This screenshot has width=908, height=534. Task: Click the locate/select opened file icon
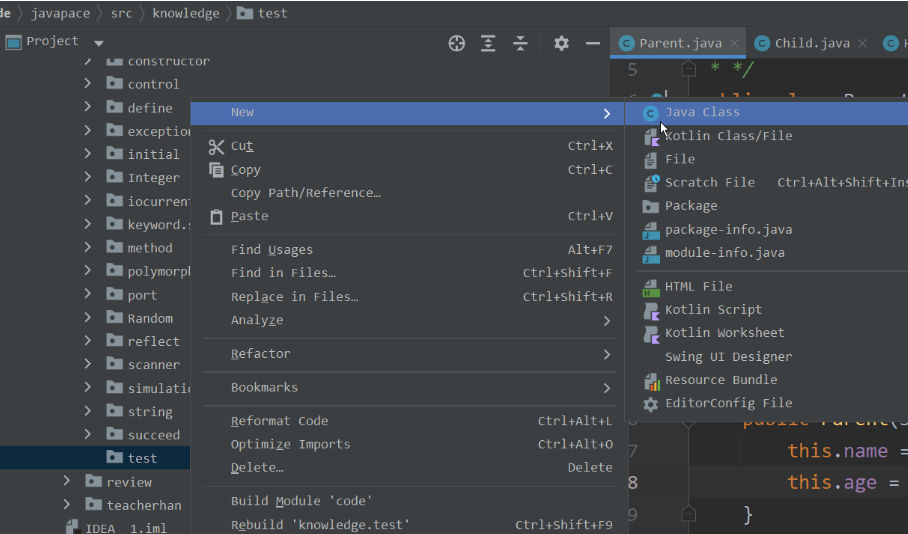(x=457, y=43)
